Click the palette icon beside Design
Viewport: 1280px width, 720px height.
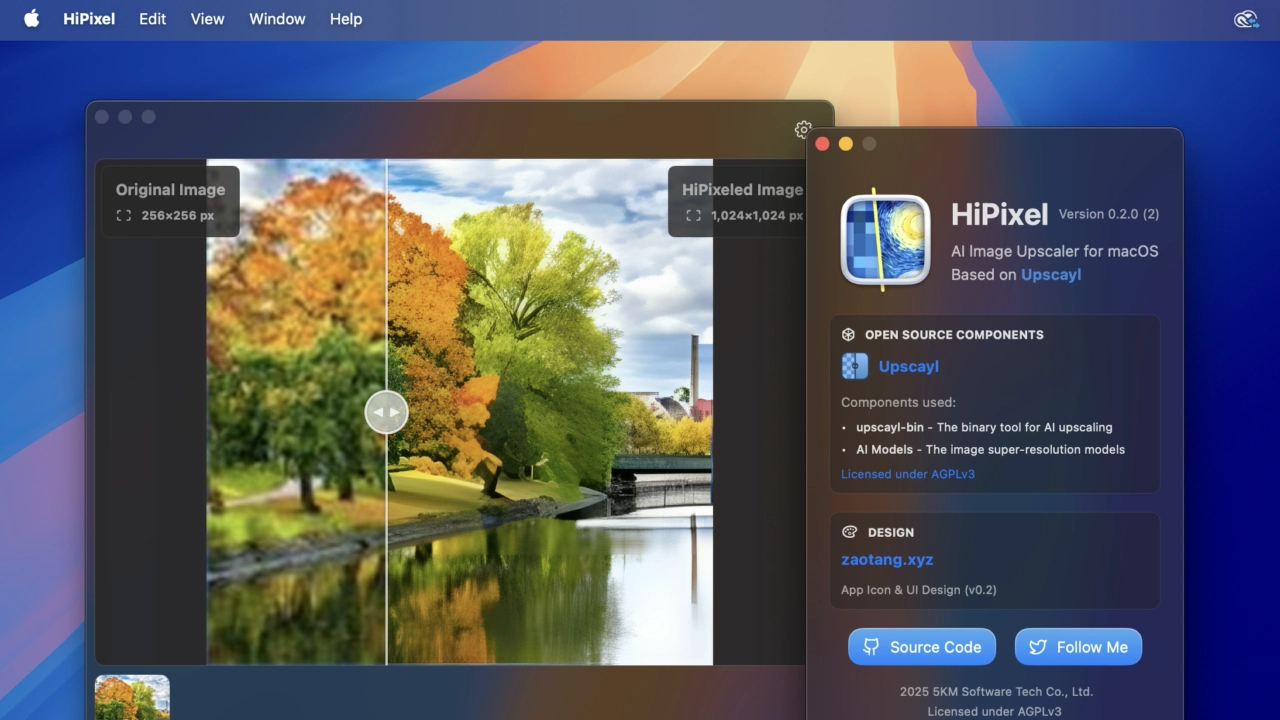pyautogui.click(x=850, y=532)
